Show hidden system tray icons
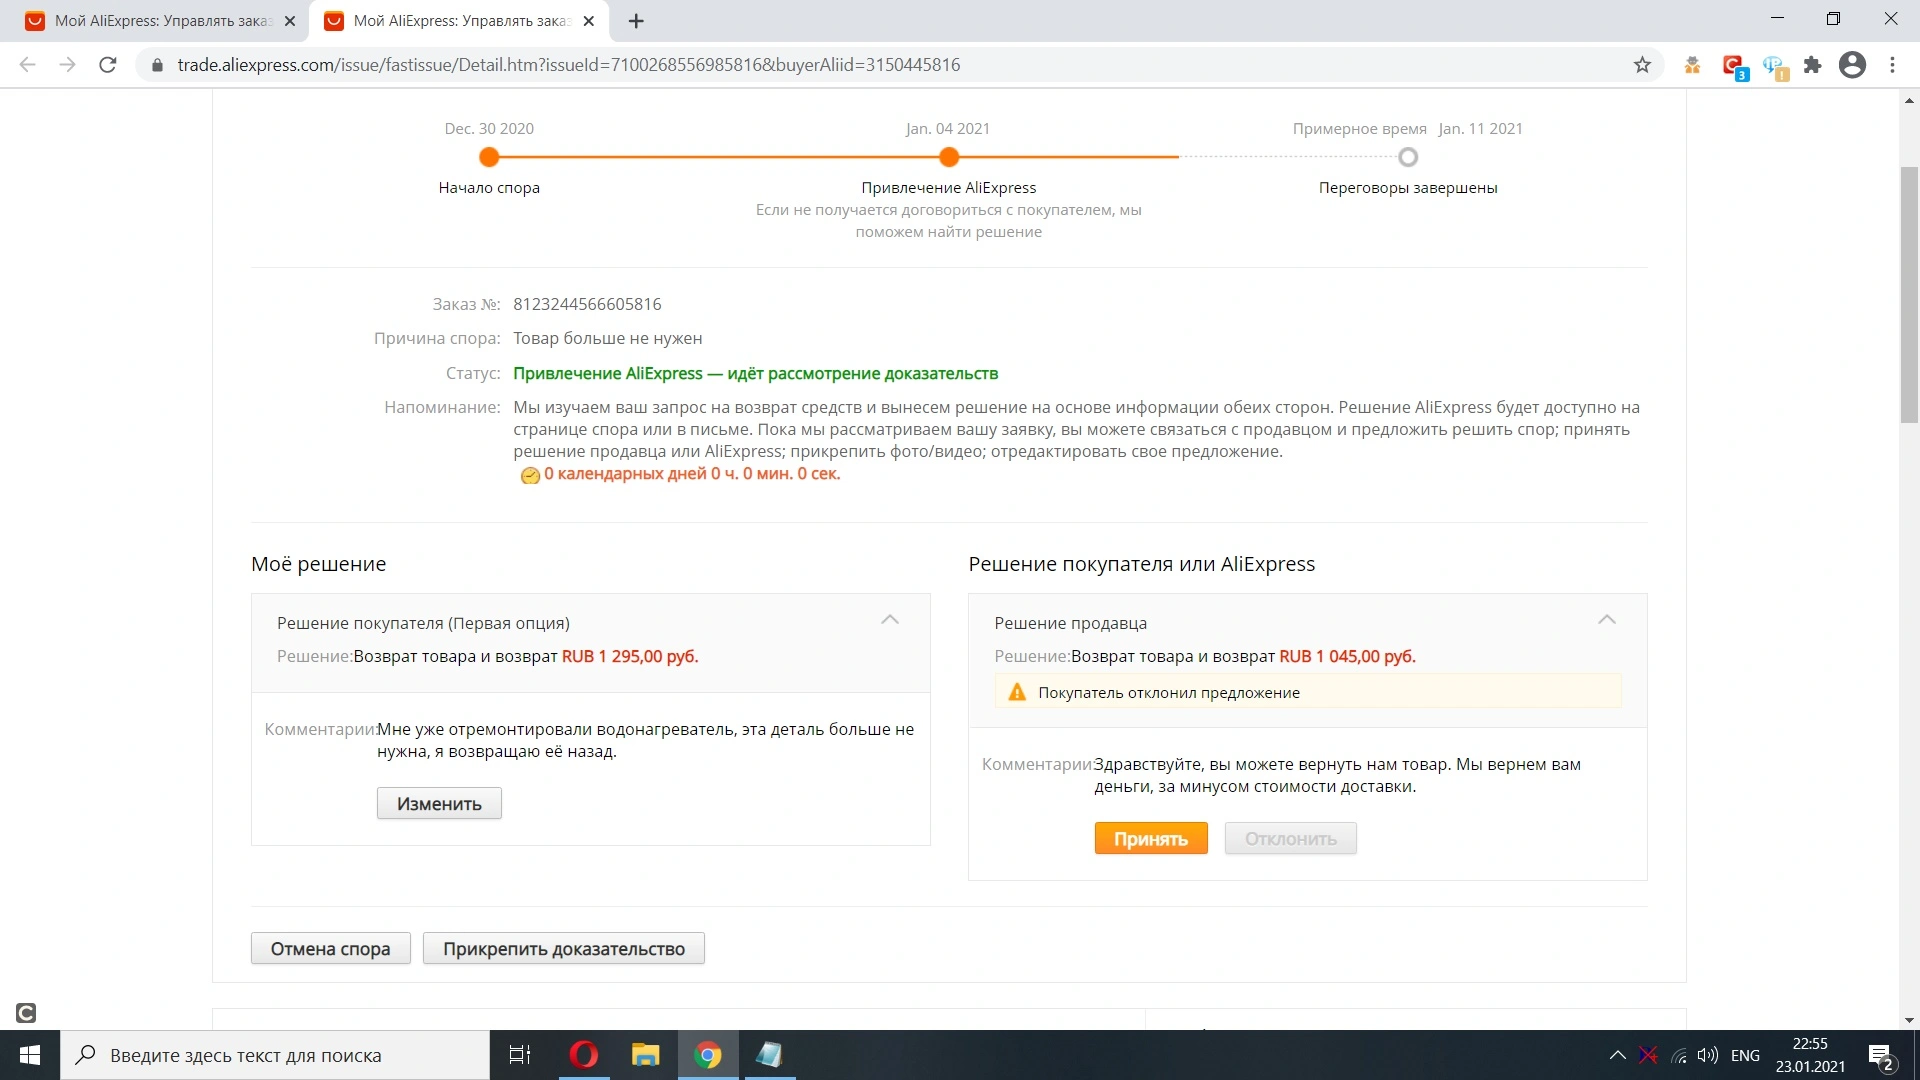This screenshot has height=1080, width=1920. coord(1617,1055)
